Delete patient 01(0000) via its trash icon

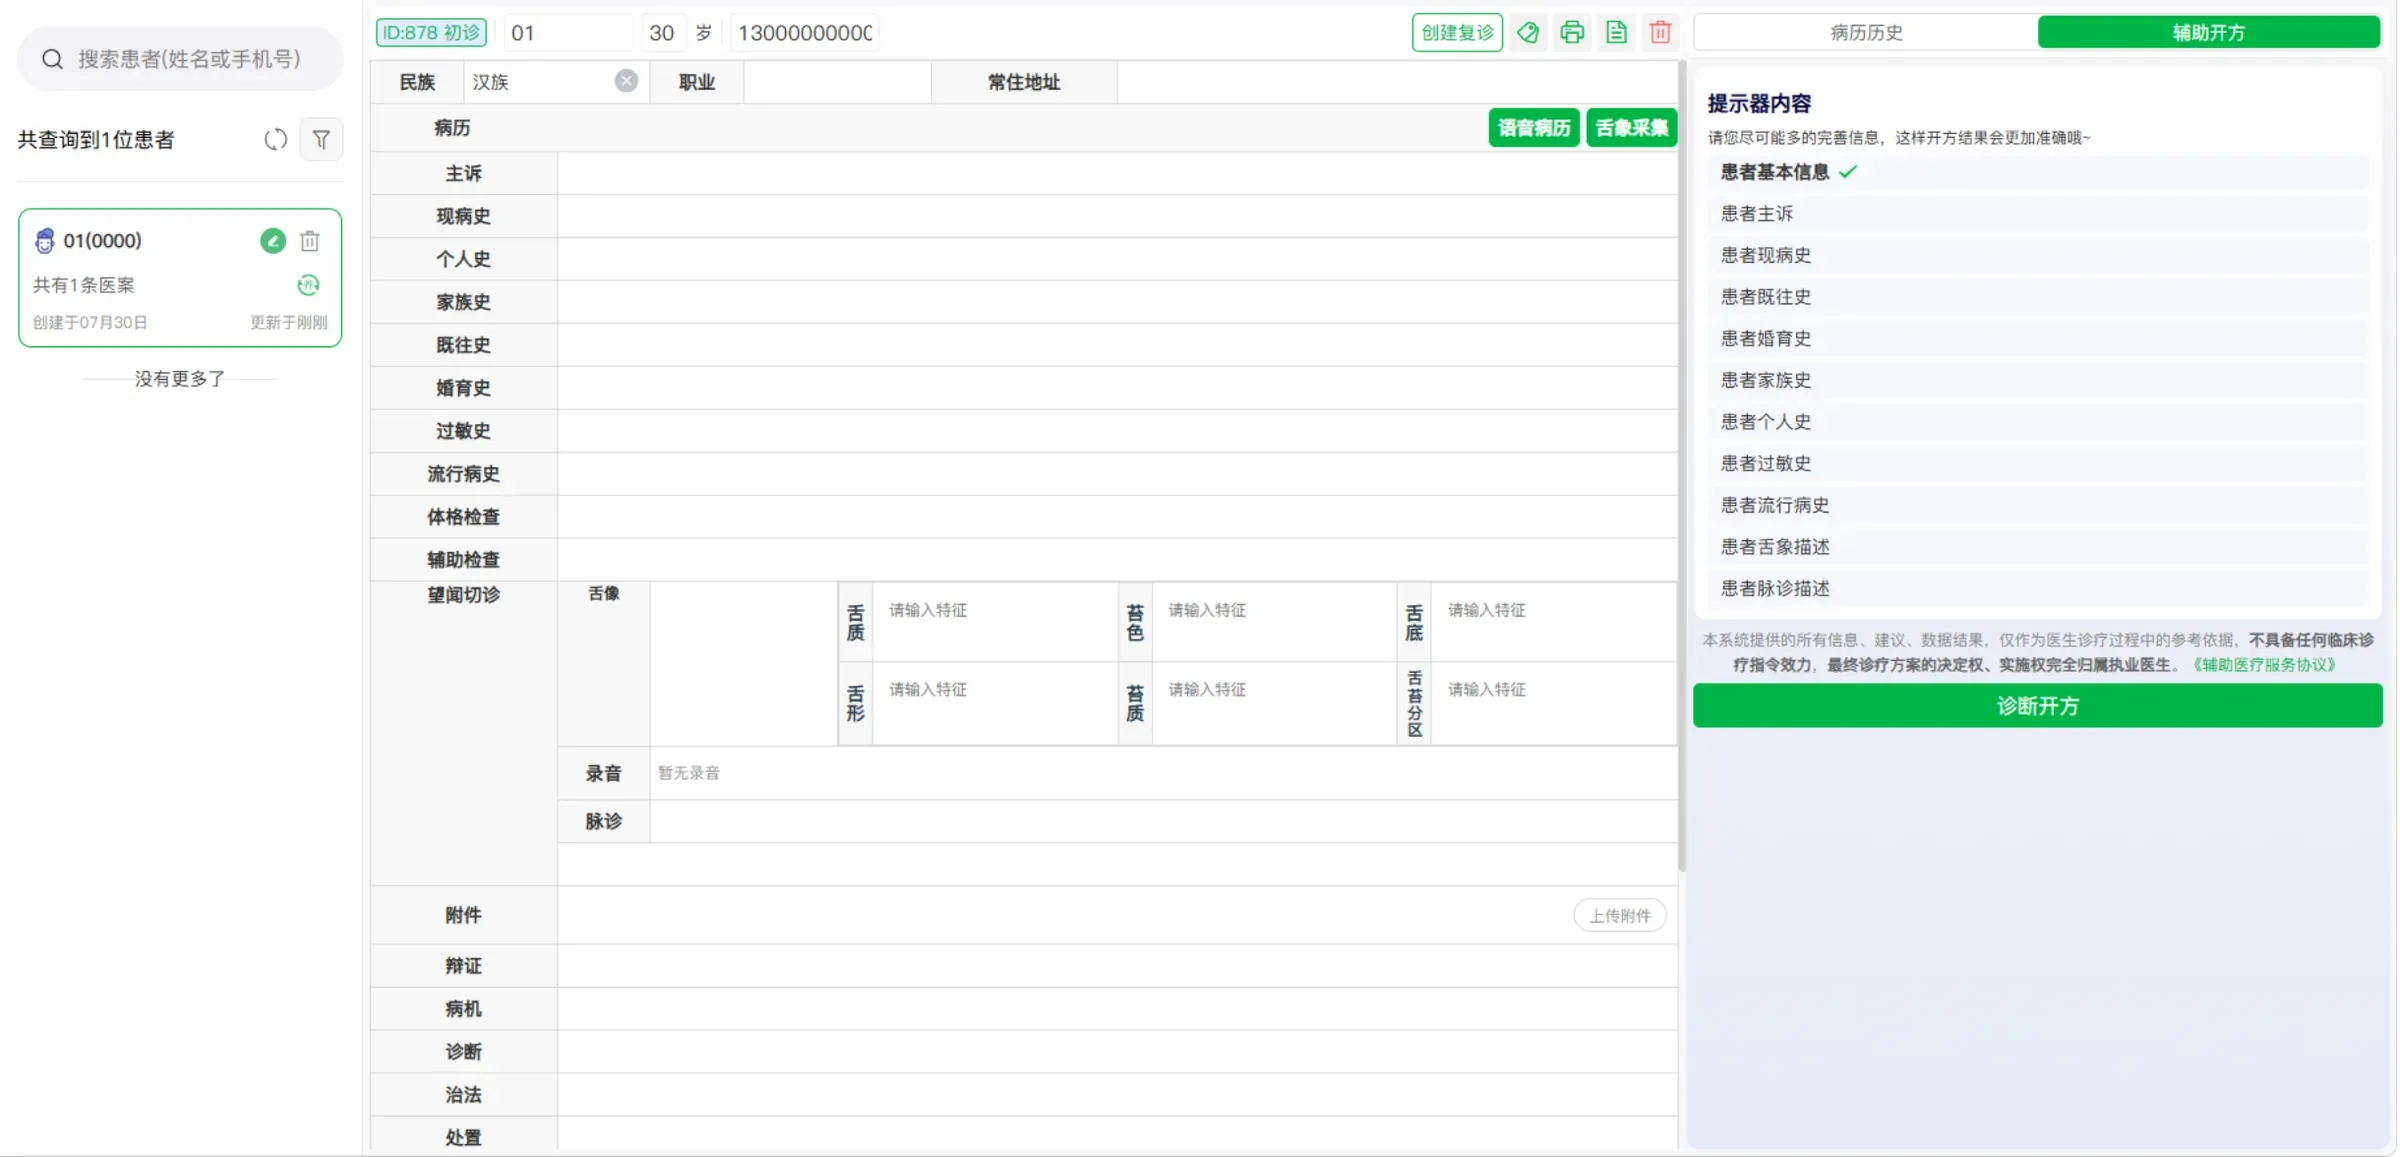[x=310, y=241]
